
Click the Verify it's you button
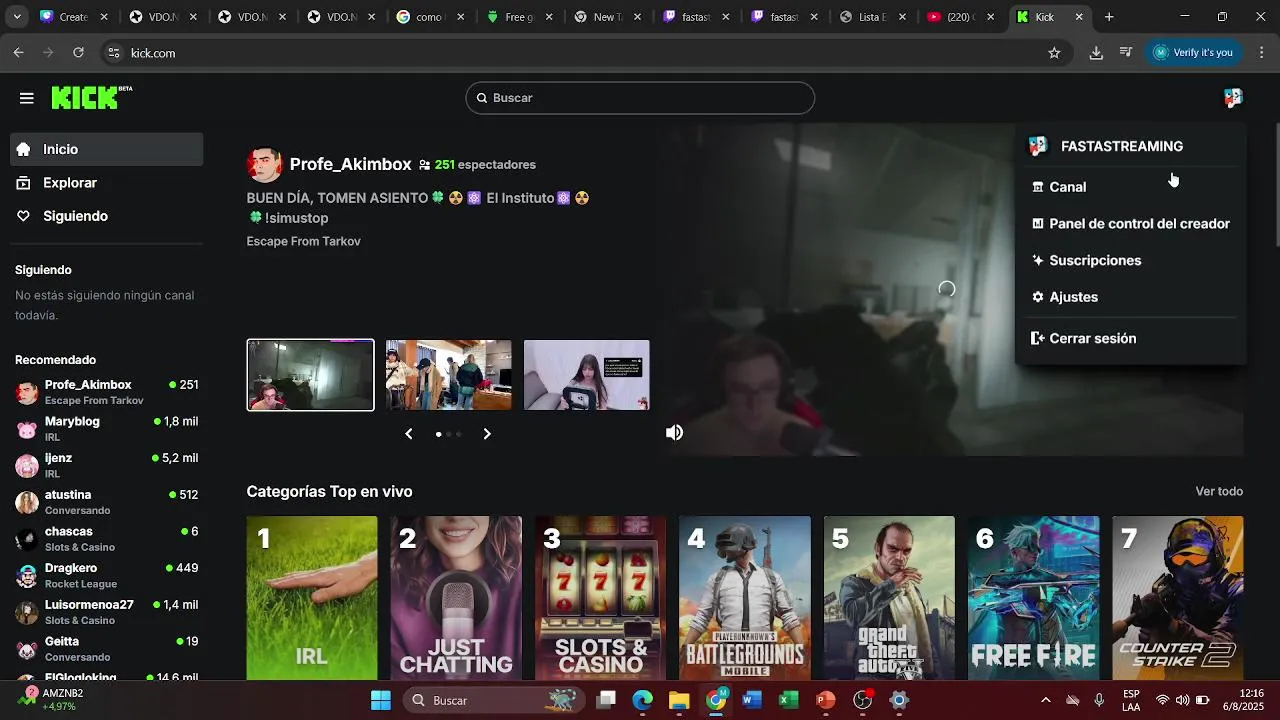coord(1196,53)
